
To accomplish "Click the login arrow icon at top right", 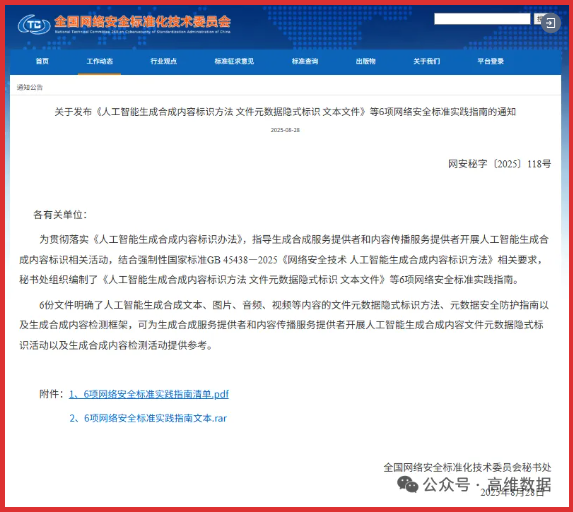I will 550,23.
